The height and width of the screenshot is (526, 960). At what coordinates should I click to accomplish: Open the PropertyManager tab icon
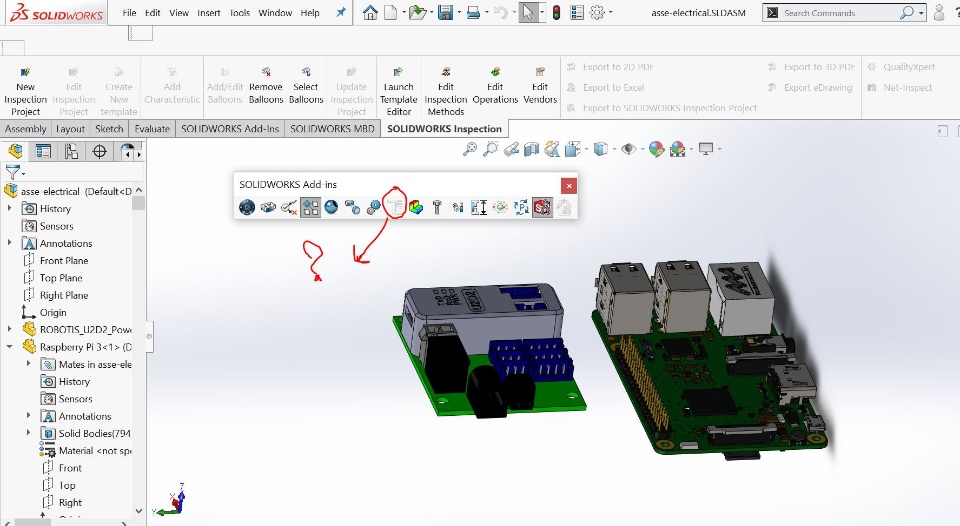(43, 151)
